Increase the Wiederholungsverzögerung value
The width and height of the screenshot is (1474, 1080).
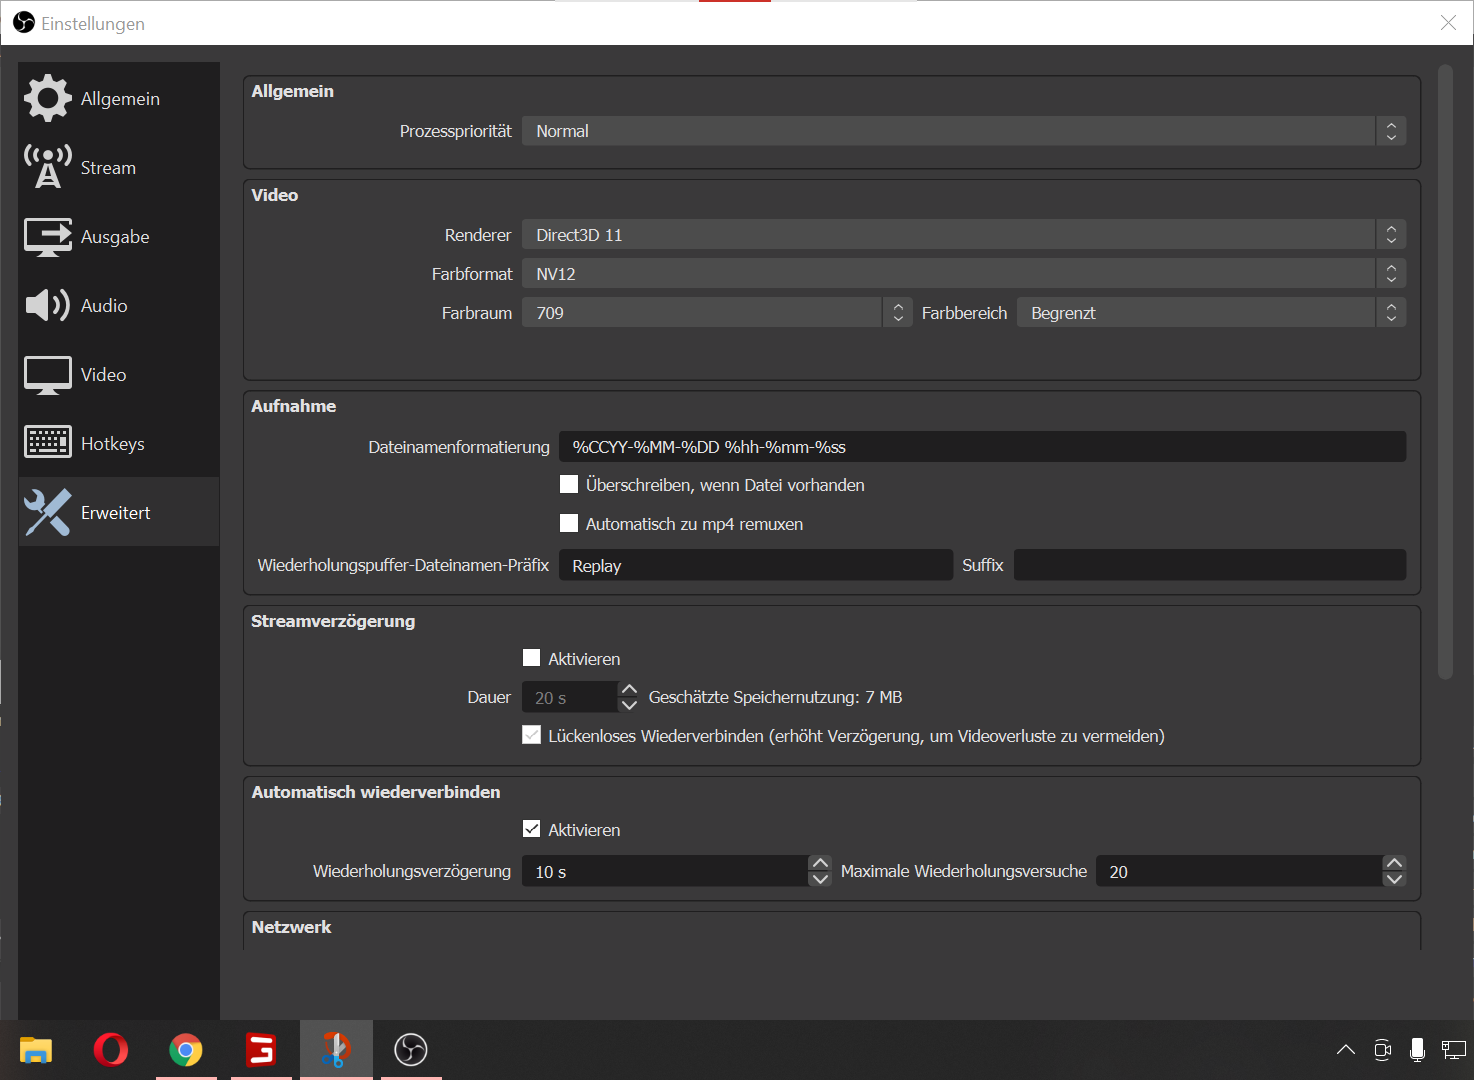820,863
